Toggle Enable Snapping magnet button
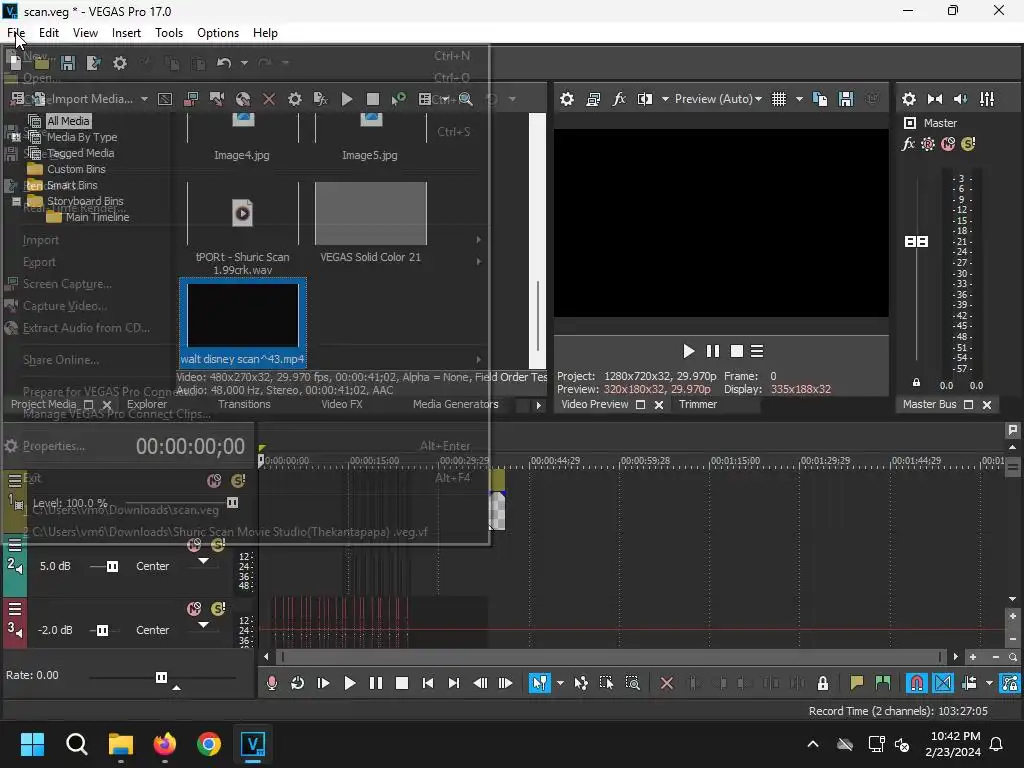This screenshot has width=1024, height=768. (917, 683)
